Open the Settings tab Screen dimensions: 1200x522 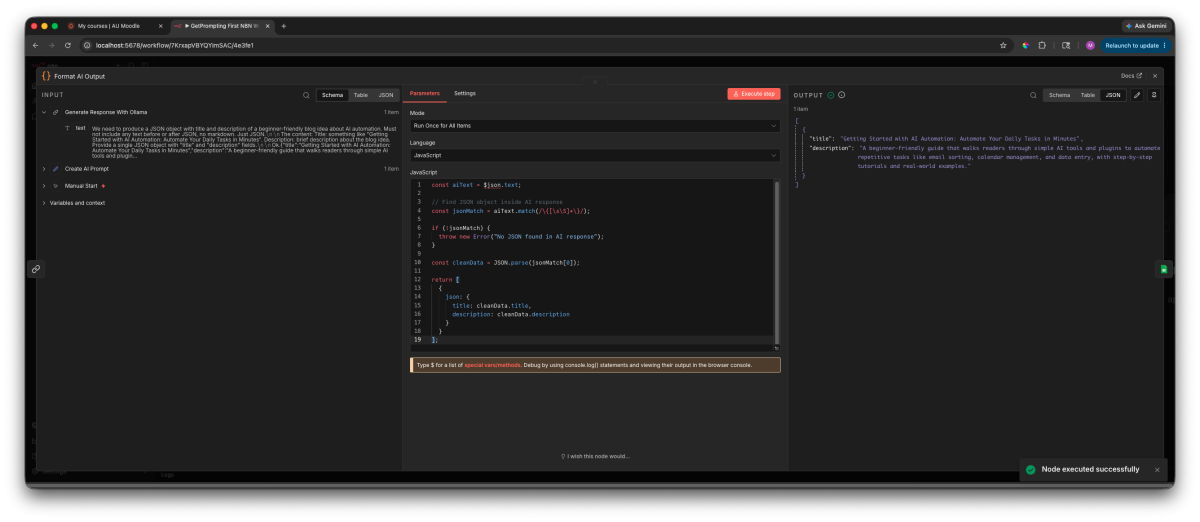point(465,93)
